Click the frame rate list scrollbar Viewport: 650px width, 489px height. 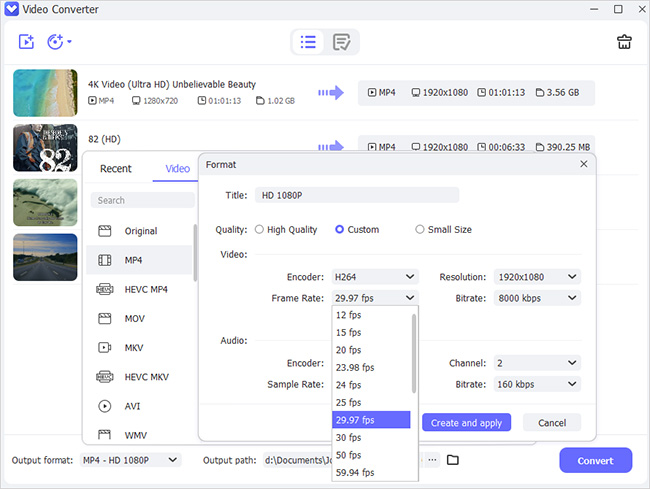[x=414, y=353]
